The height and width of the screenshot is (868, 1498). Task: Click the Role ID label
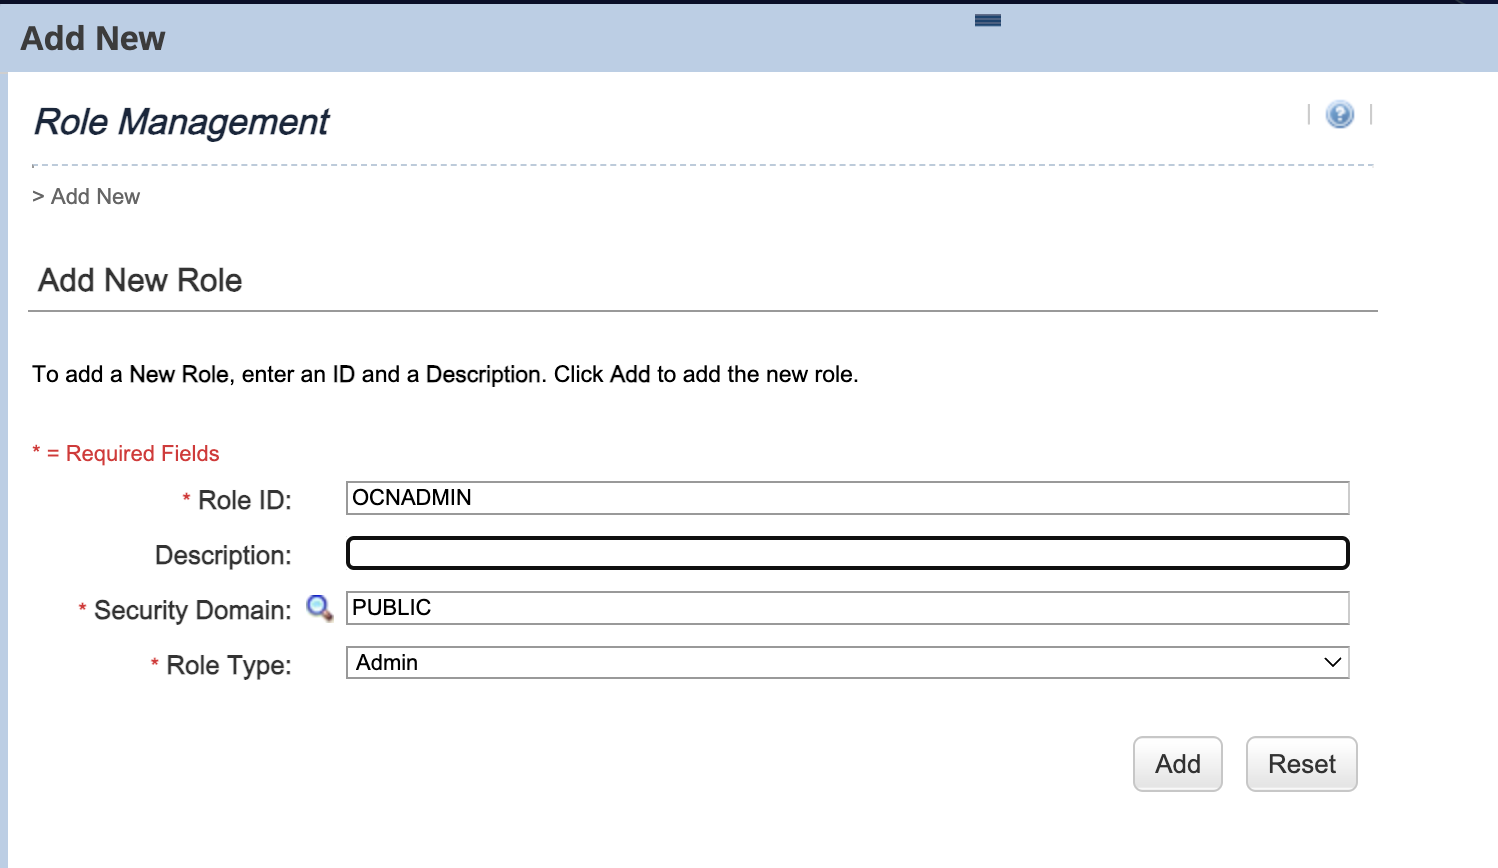pos(244,500)
